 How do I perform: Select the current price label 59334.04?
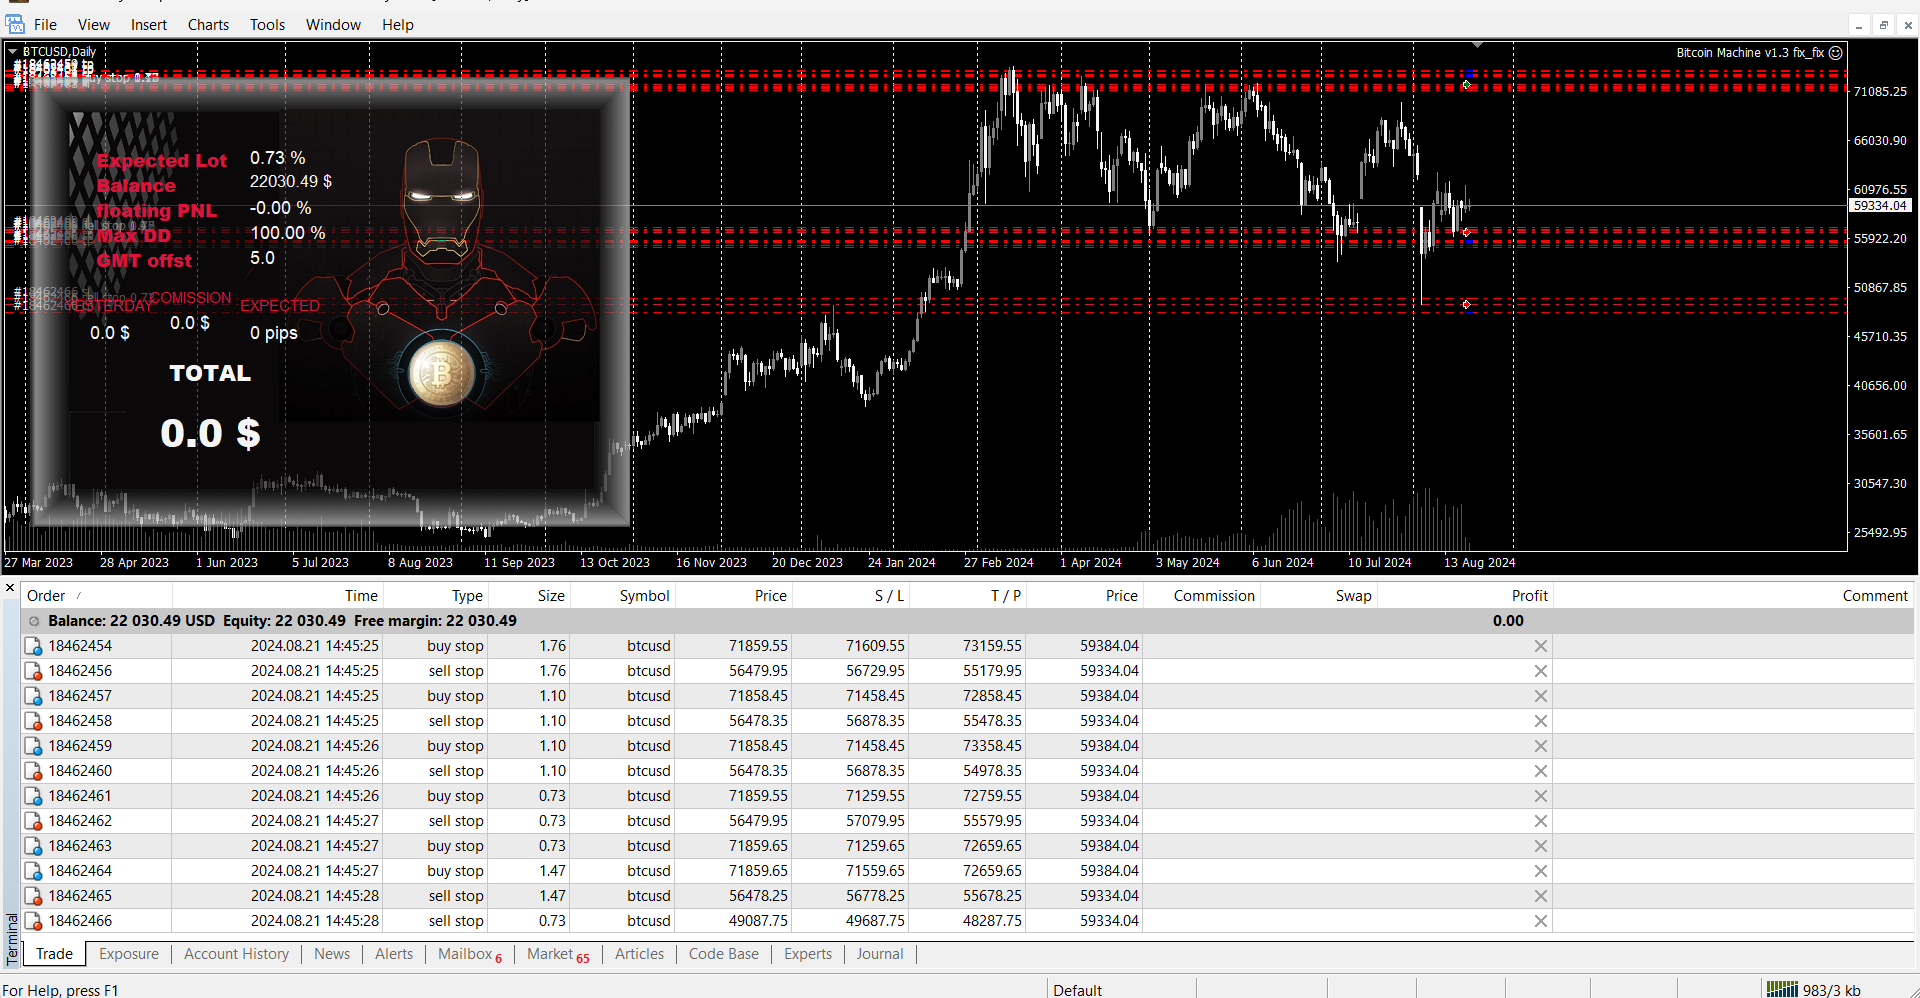(x=1880, y=206)
